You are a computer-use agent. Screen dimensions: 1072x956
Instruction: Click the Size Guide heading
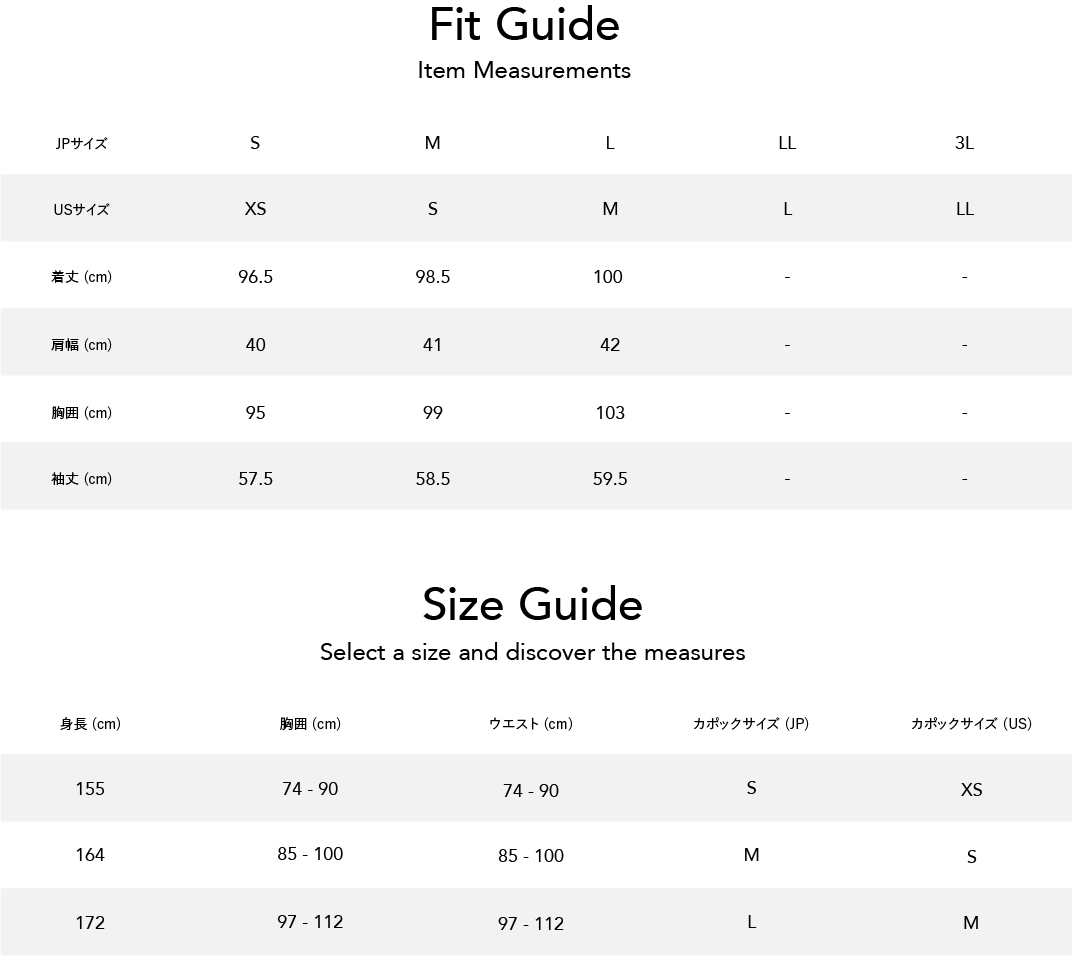[533, 605]
